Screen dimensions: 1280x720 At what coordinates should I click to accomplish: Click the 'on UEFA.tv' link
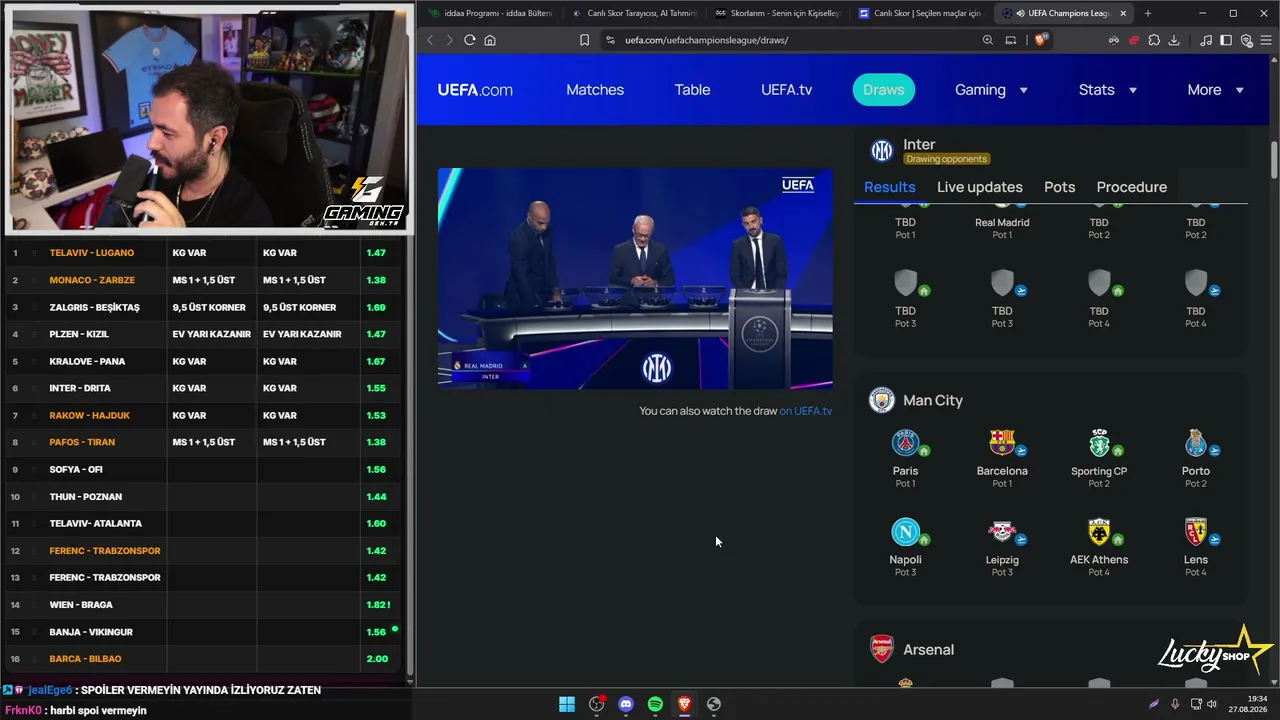click(x=806, y=411)
